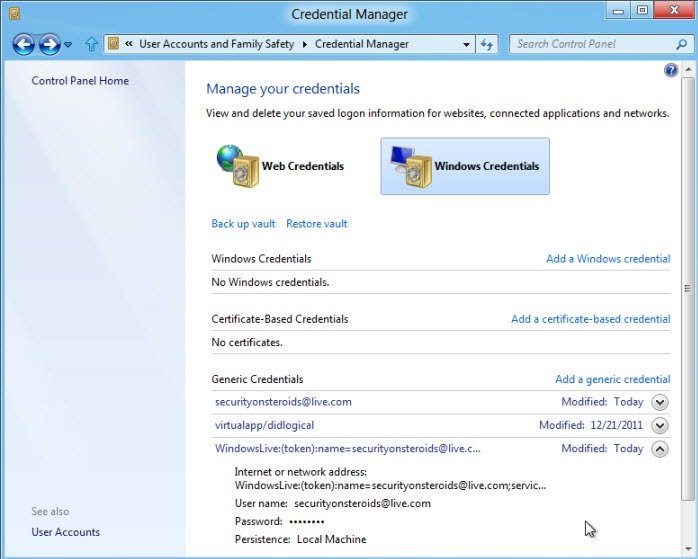The height and width of the screenshot is (559, 698).
Task: Collapse the WindowsLive:(token) credential chevron
Action: (660, 449)
